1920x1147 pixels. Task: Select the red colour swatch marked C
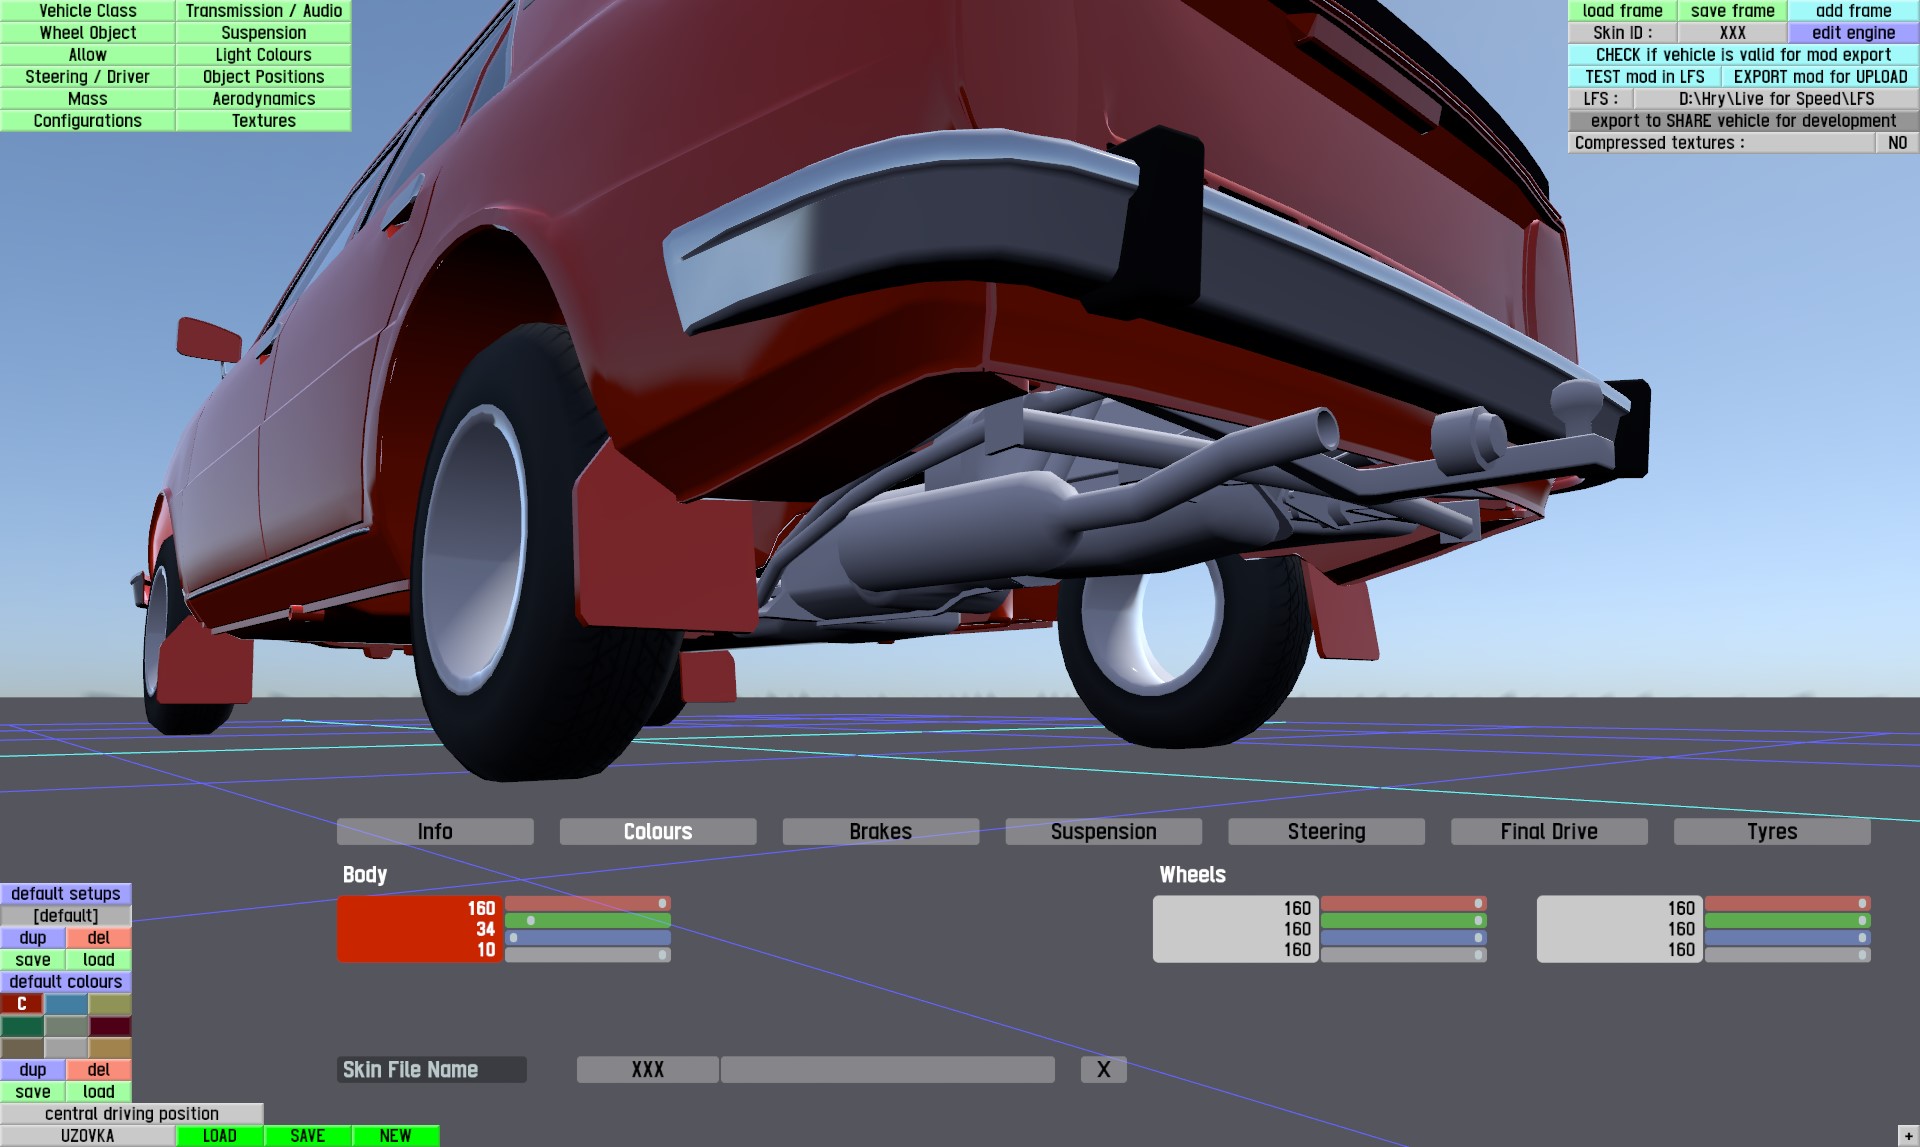pyautogui.click(x=22, y=1004)
